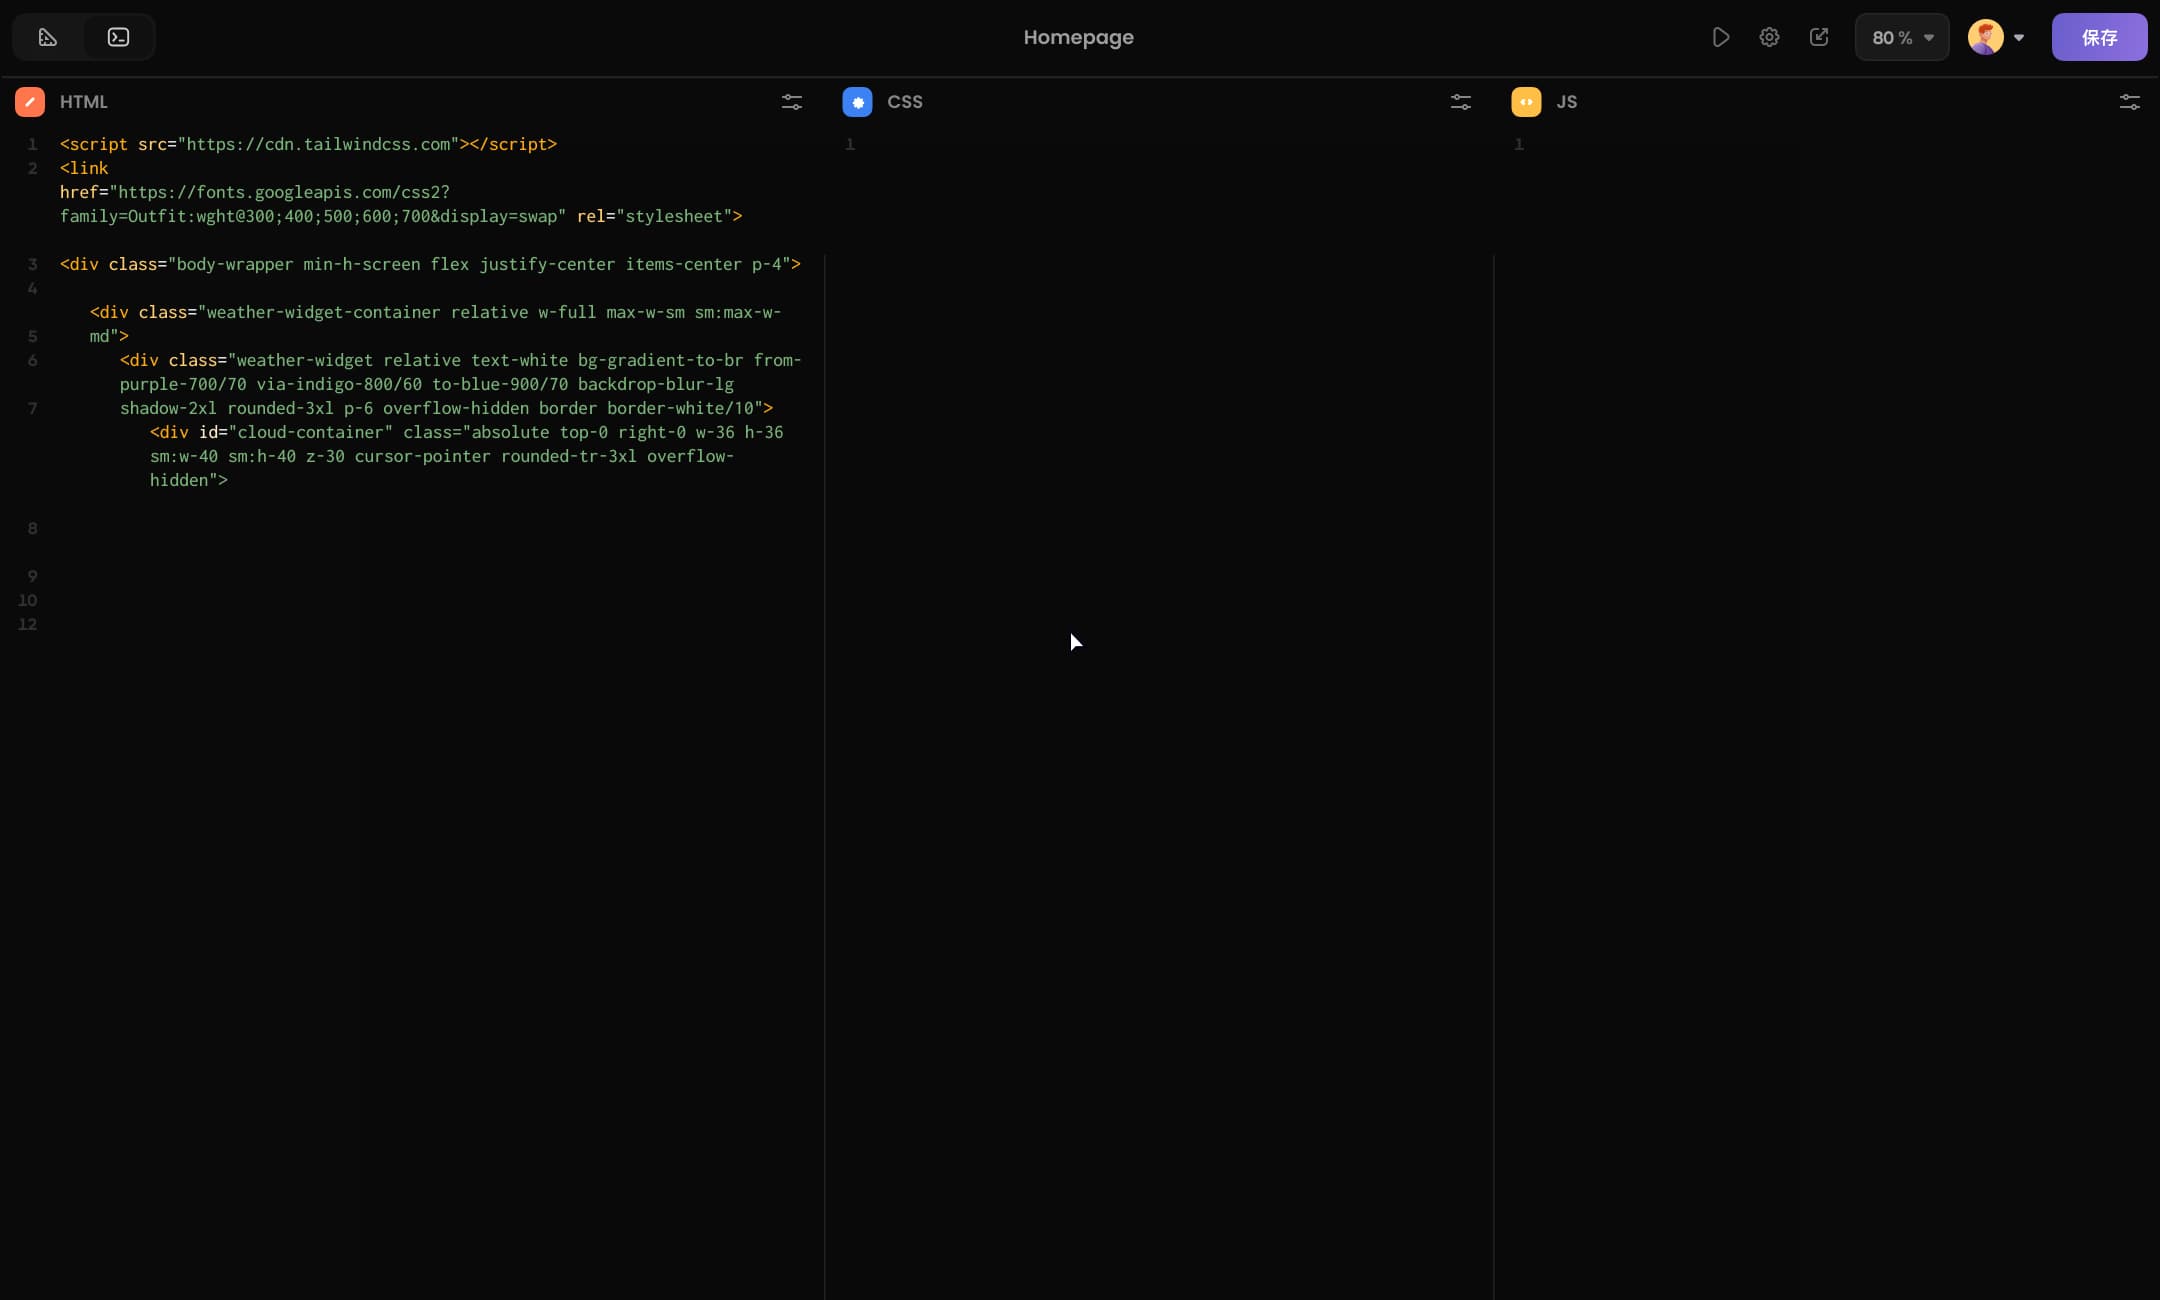
Task: Click the blue CSS panel icon
Action: coord(858,101)
